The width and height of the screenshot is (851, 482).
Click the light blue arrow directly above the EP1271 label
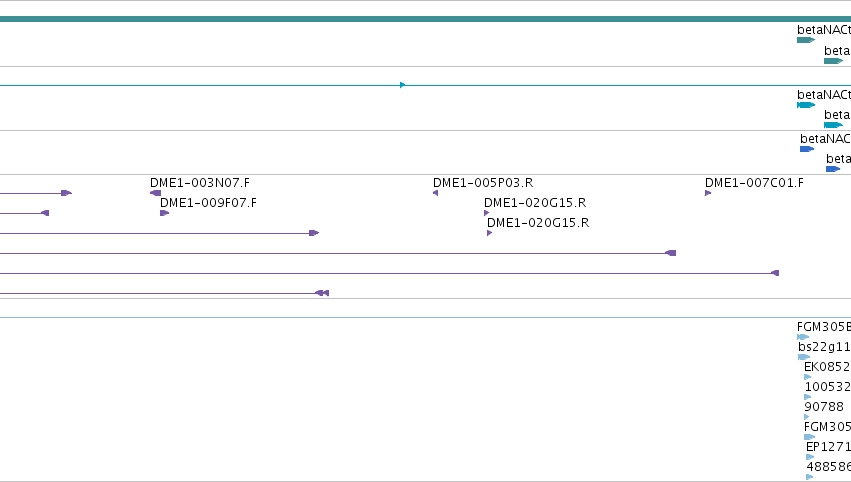(810, 437)
